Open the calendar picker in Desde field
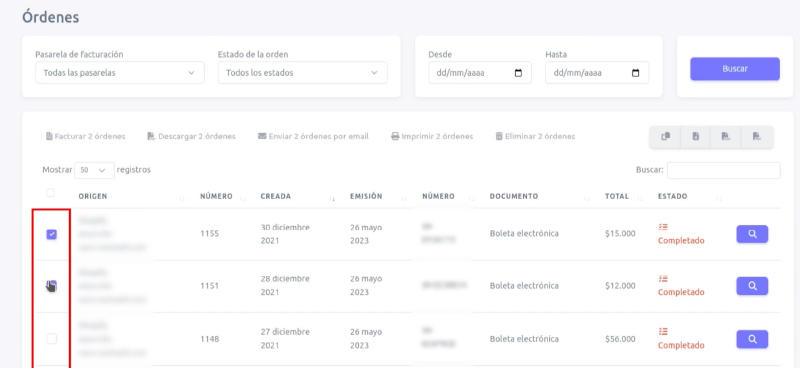 click(x=518, y=73)
